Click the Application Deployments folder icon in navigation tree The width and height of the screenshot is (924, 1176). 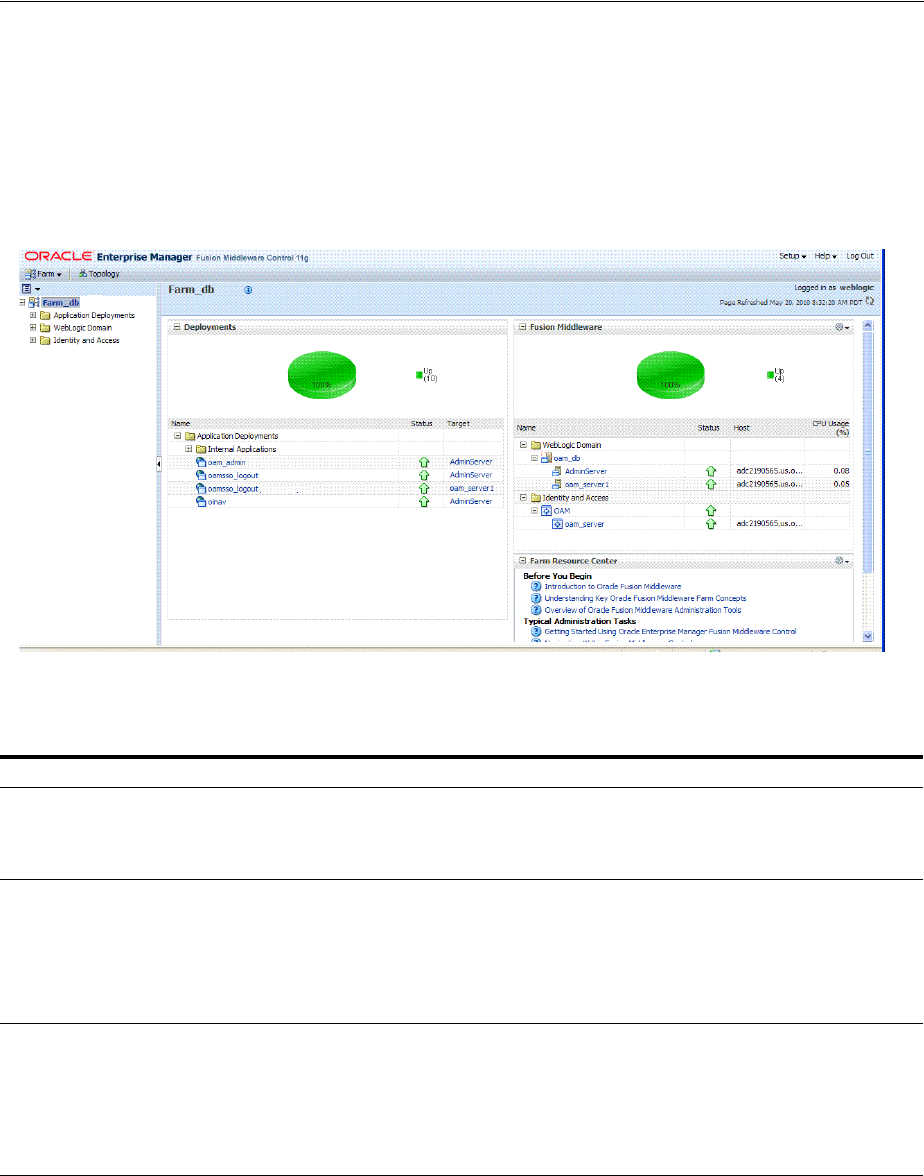coord(45,316)
